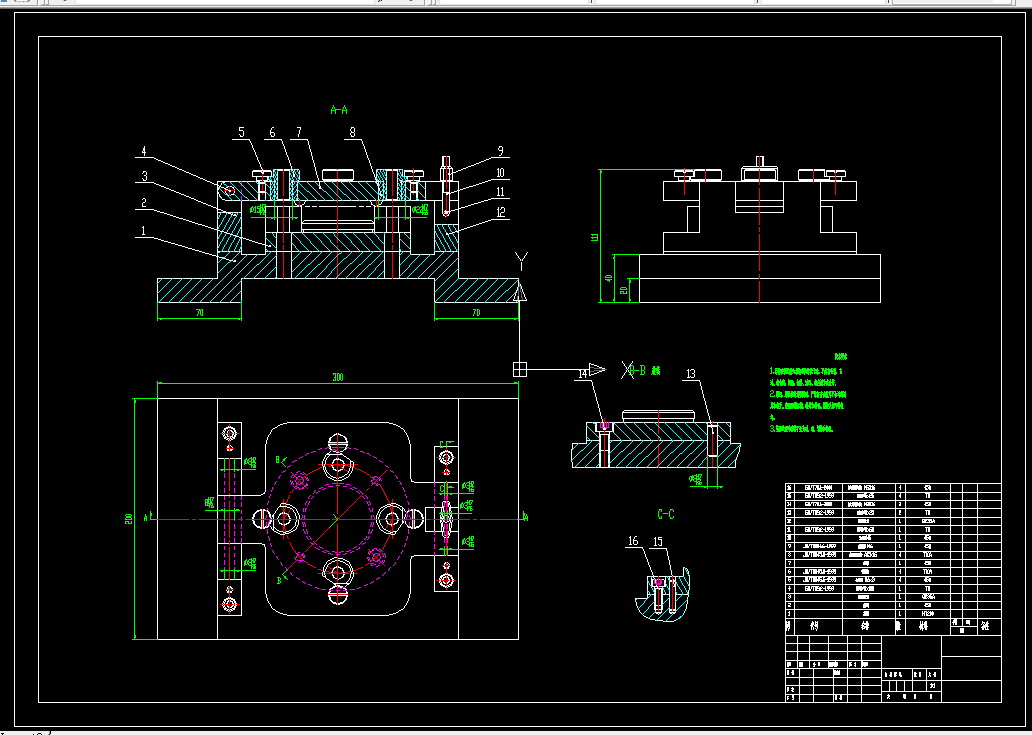Select the green 'C-C' section view title
This screenshot has width=1032, height=735.
coord(666,514)
